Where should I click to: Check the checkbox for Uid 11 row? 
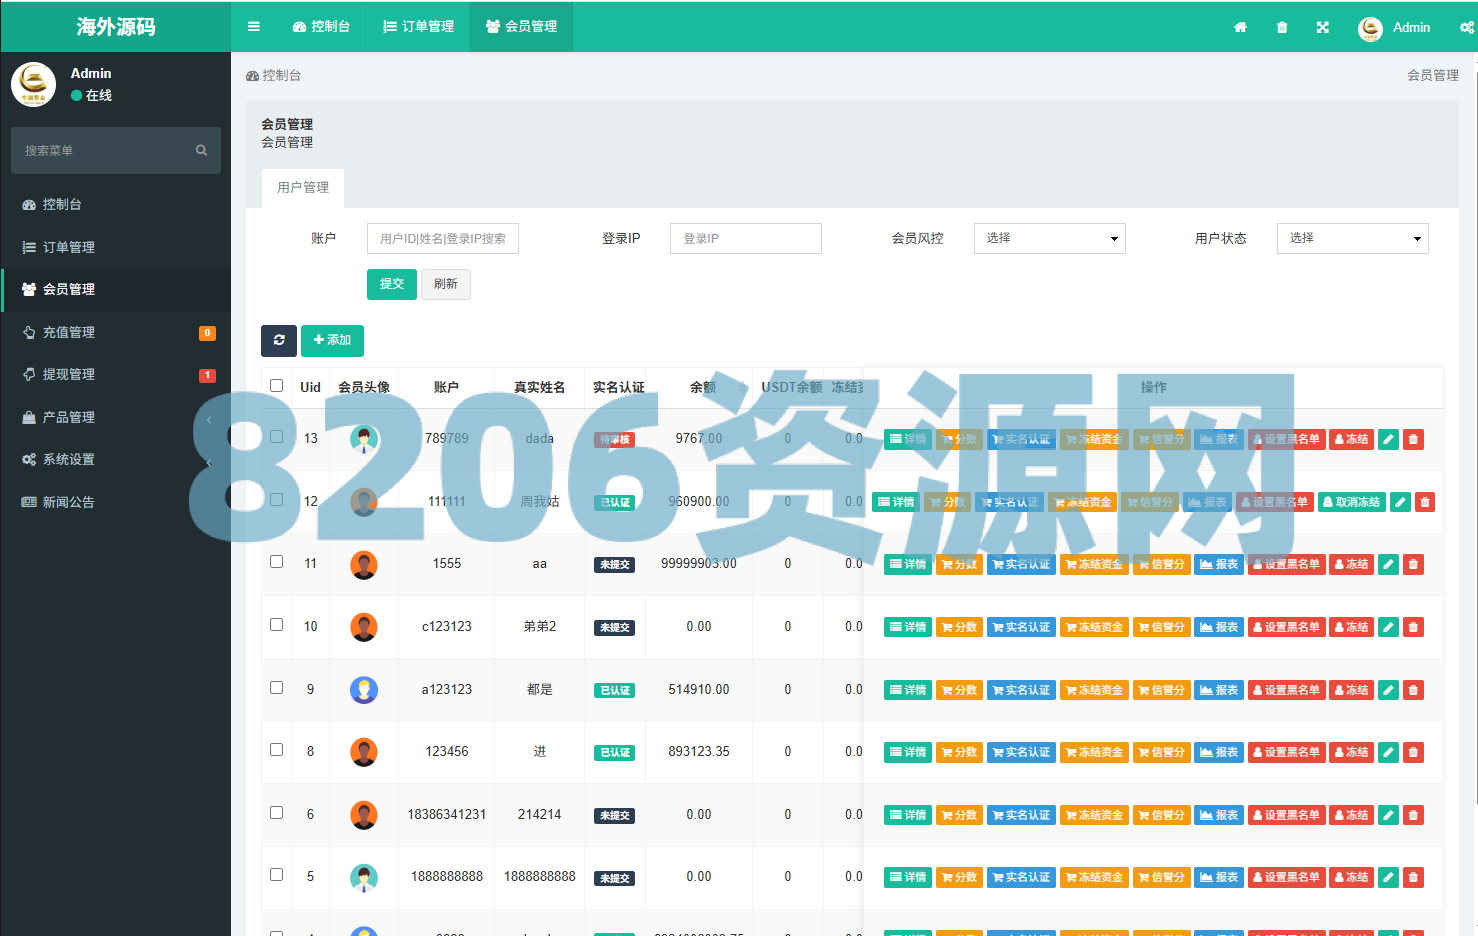(x=277, y=562)
